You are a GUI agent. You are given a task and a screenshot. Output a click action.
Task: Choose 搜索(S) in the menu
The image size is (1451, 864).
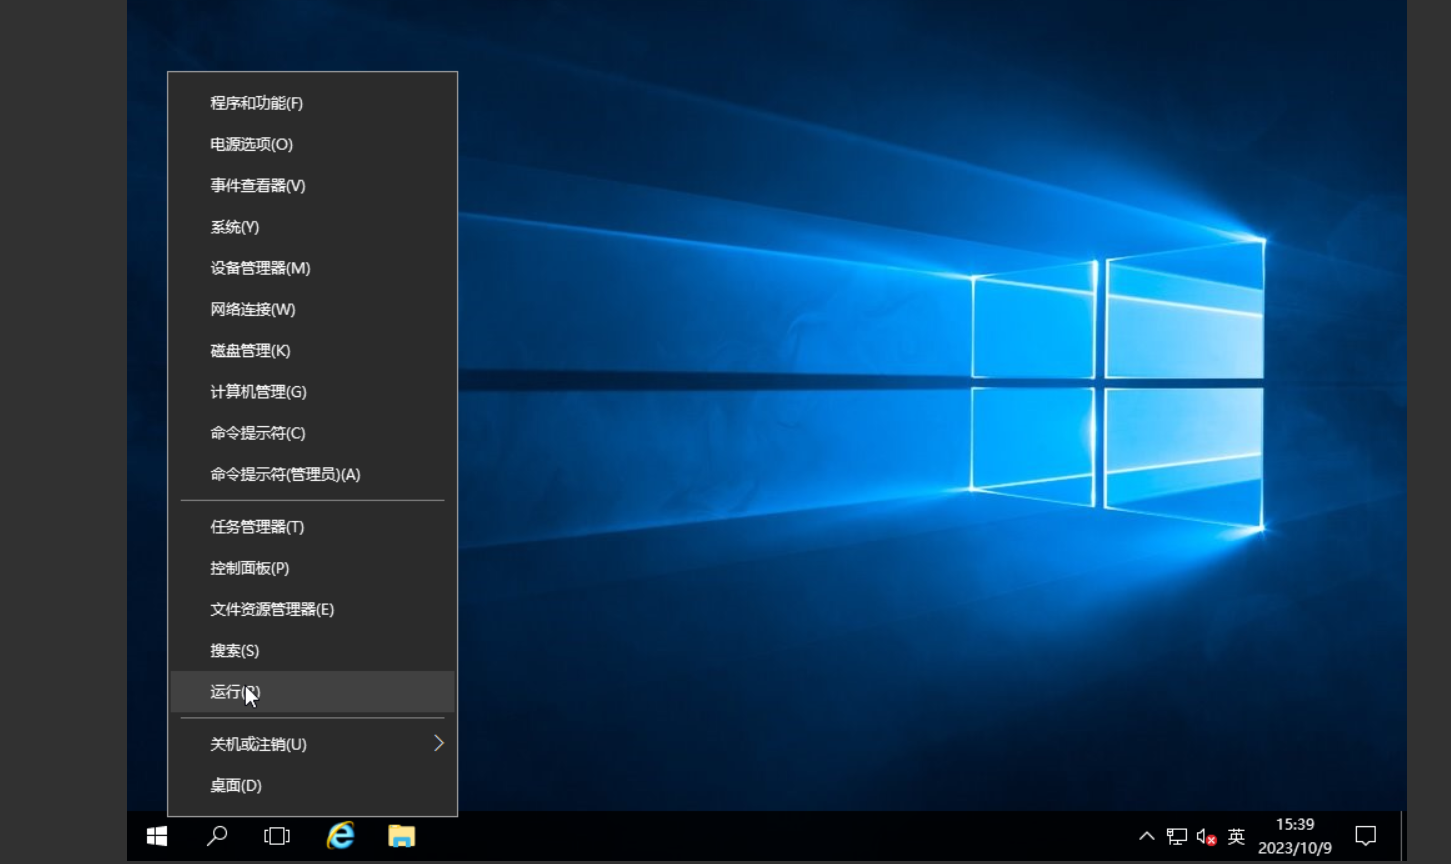coord(313,650)
